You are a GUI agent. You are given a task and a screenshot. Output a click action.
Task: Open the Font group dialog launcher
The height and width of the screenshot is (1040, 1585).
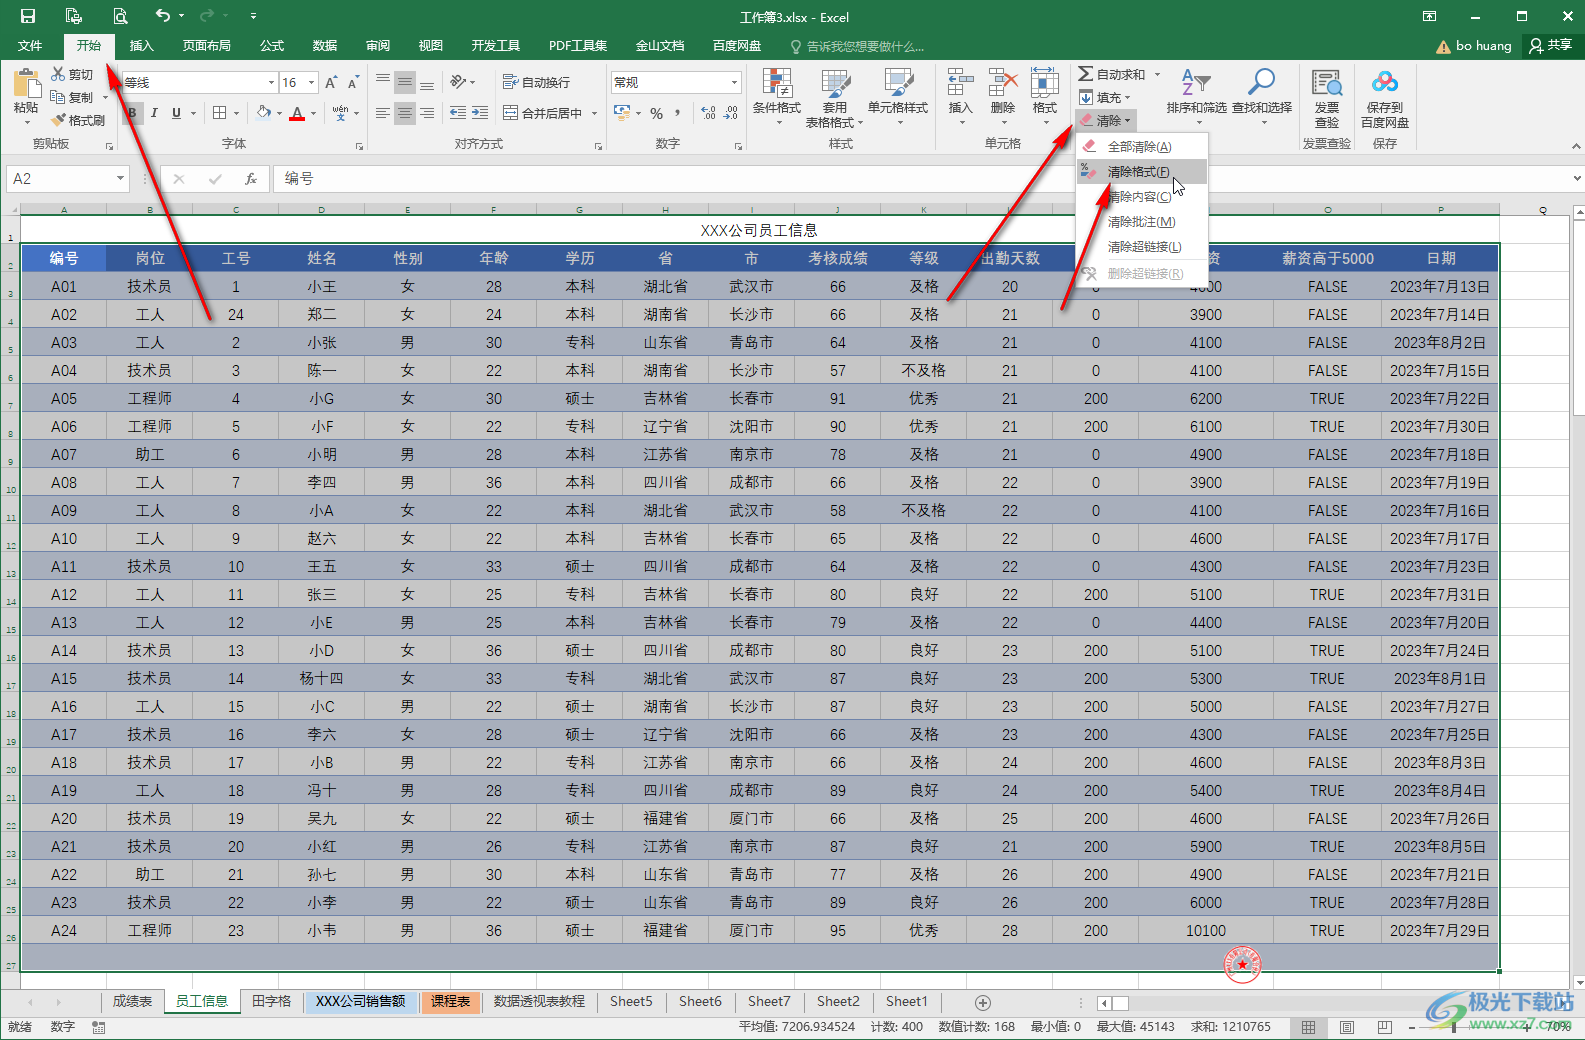tap(359, 147)
